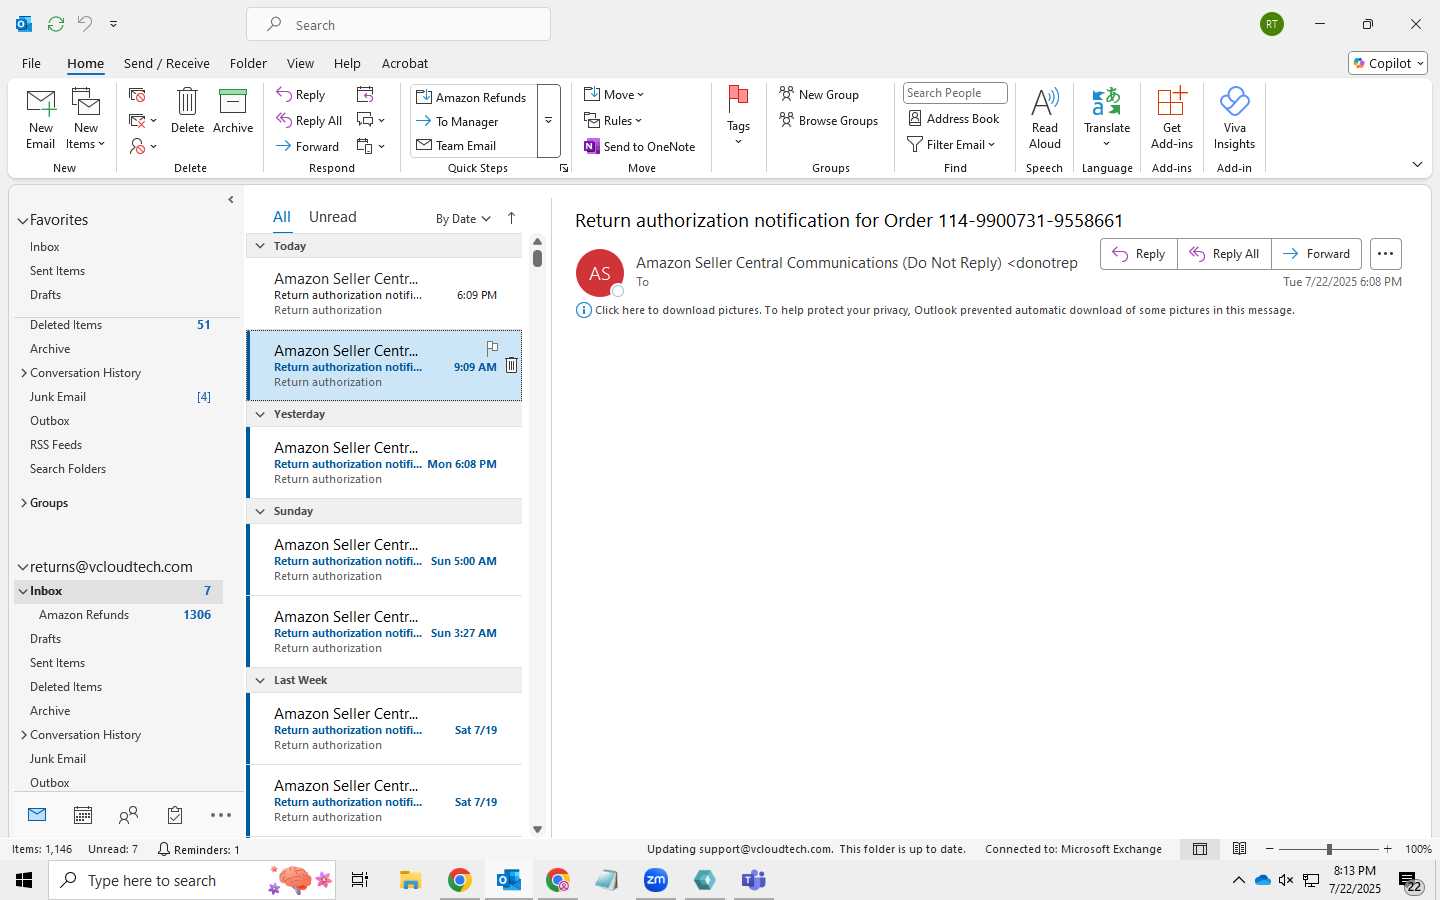Archive the selected message via ribbon
This screenshot has height=900, width=1440.
point(233,110)
